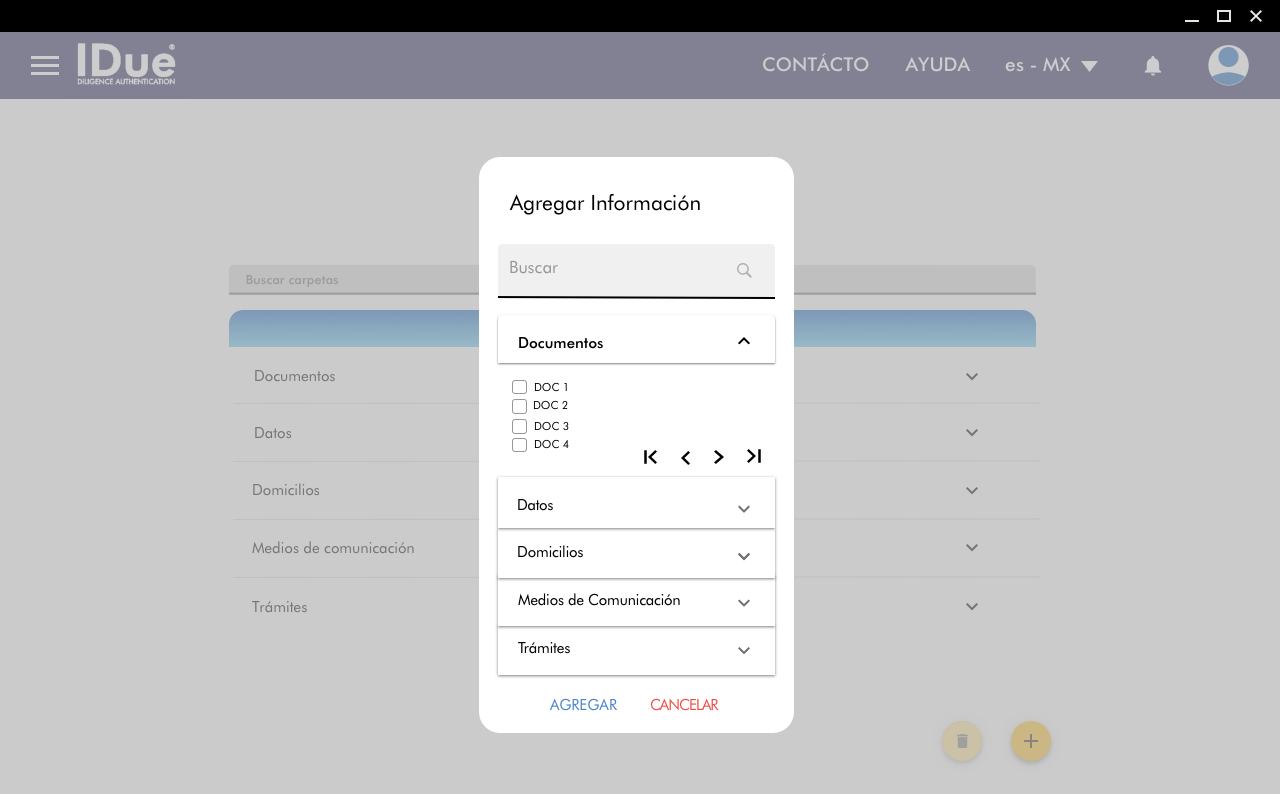Toggle the DOC 2 checkbox
This screenshot has height=794, width=1280.
click(x=519, y=406)
